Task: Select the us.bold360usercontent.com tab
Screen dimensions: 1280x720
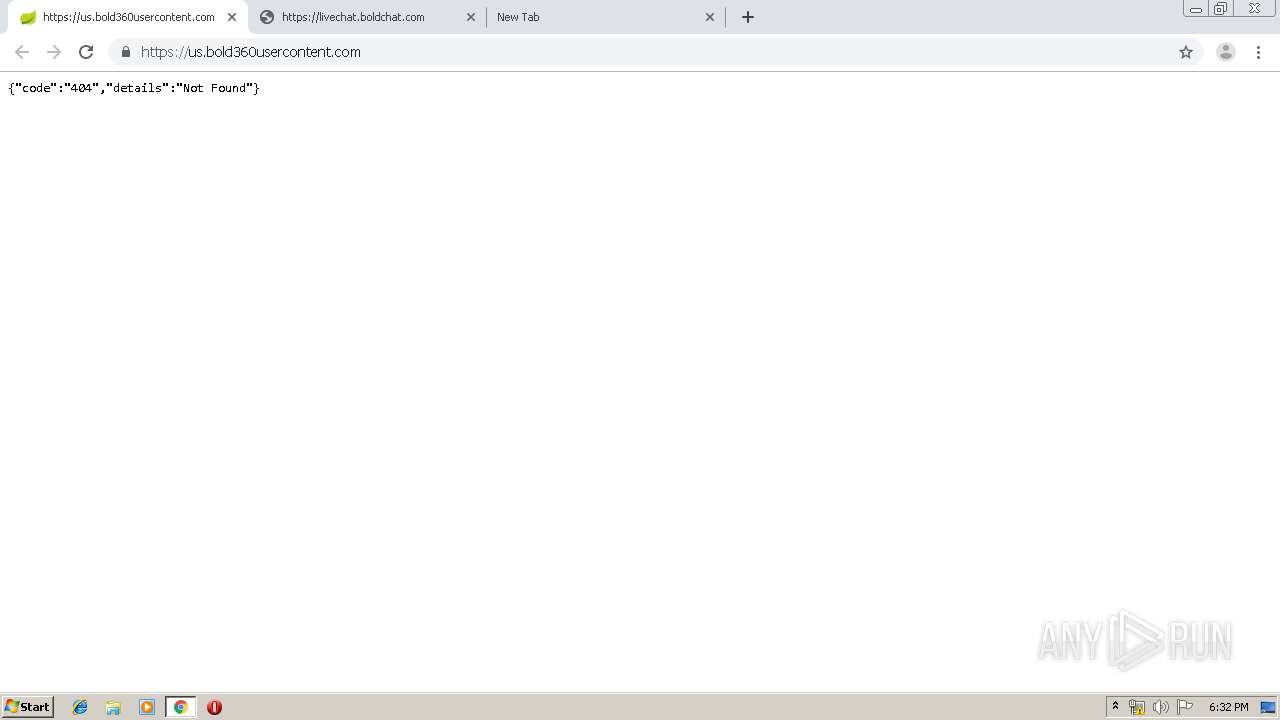Action: pyautogui.click(x=128, y=17)
